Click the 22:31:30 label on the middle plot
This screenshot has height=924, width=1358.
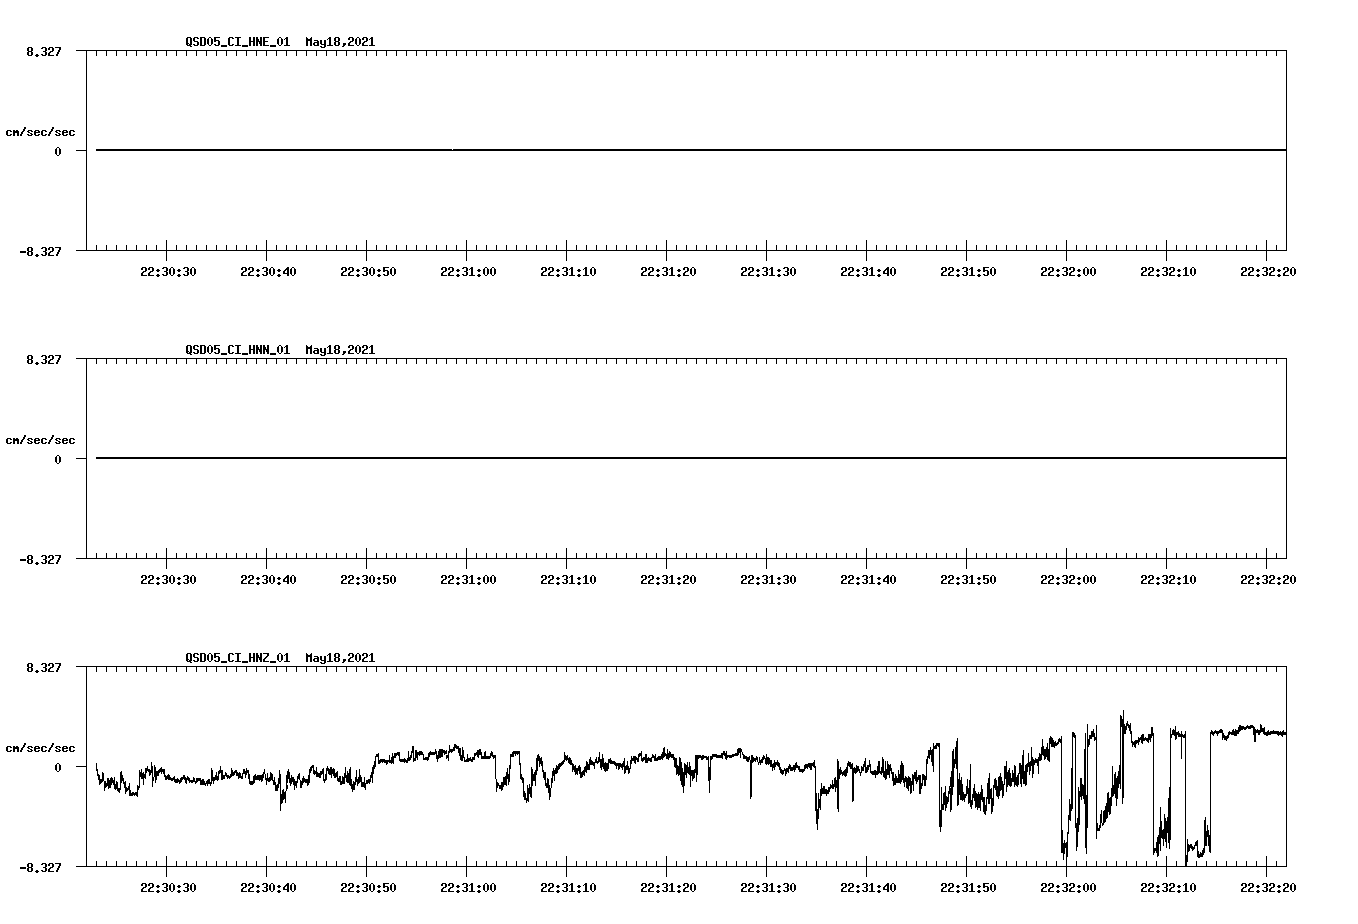766,577
